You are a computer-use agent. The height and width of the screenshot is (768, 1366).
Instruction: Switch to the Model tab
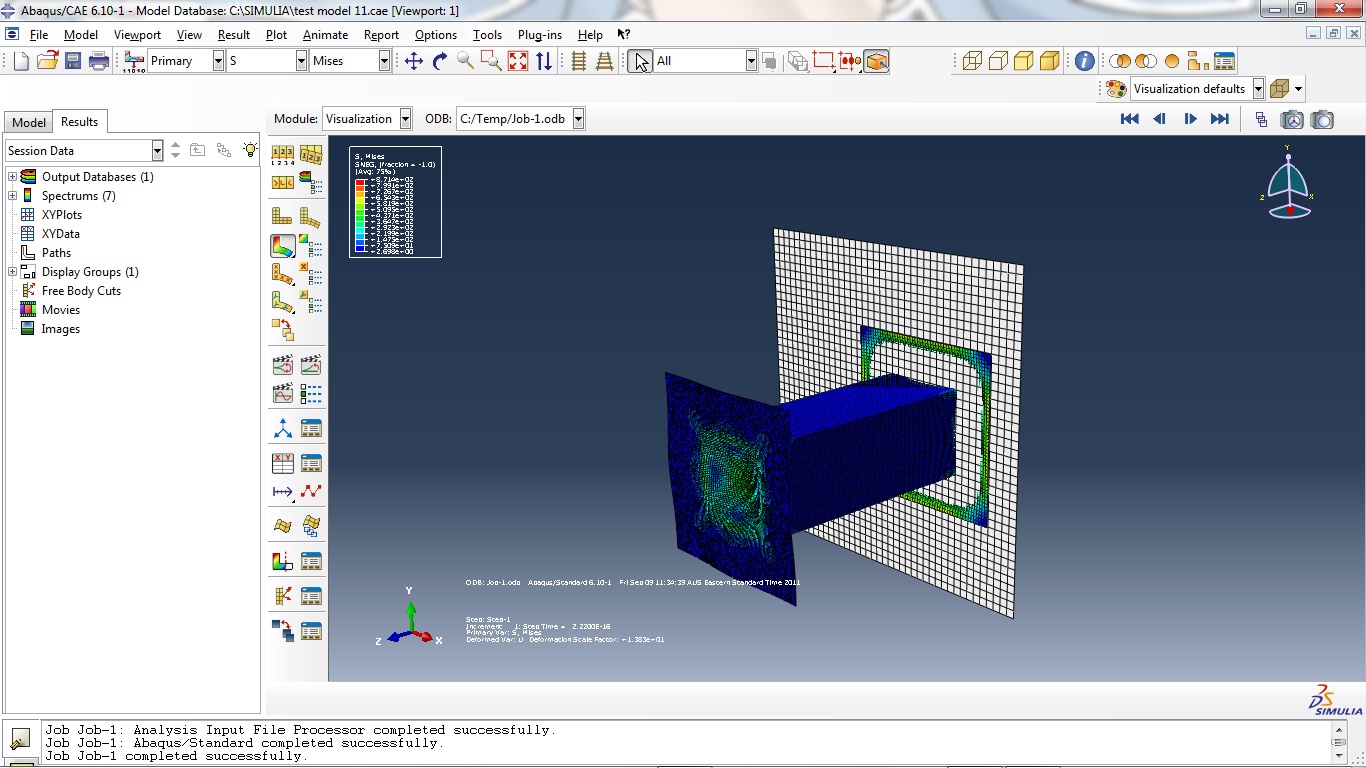click(28, 122)
